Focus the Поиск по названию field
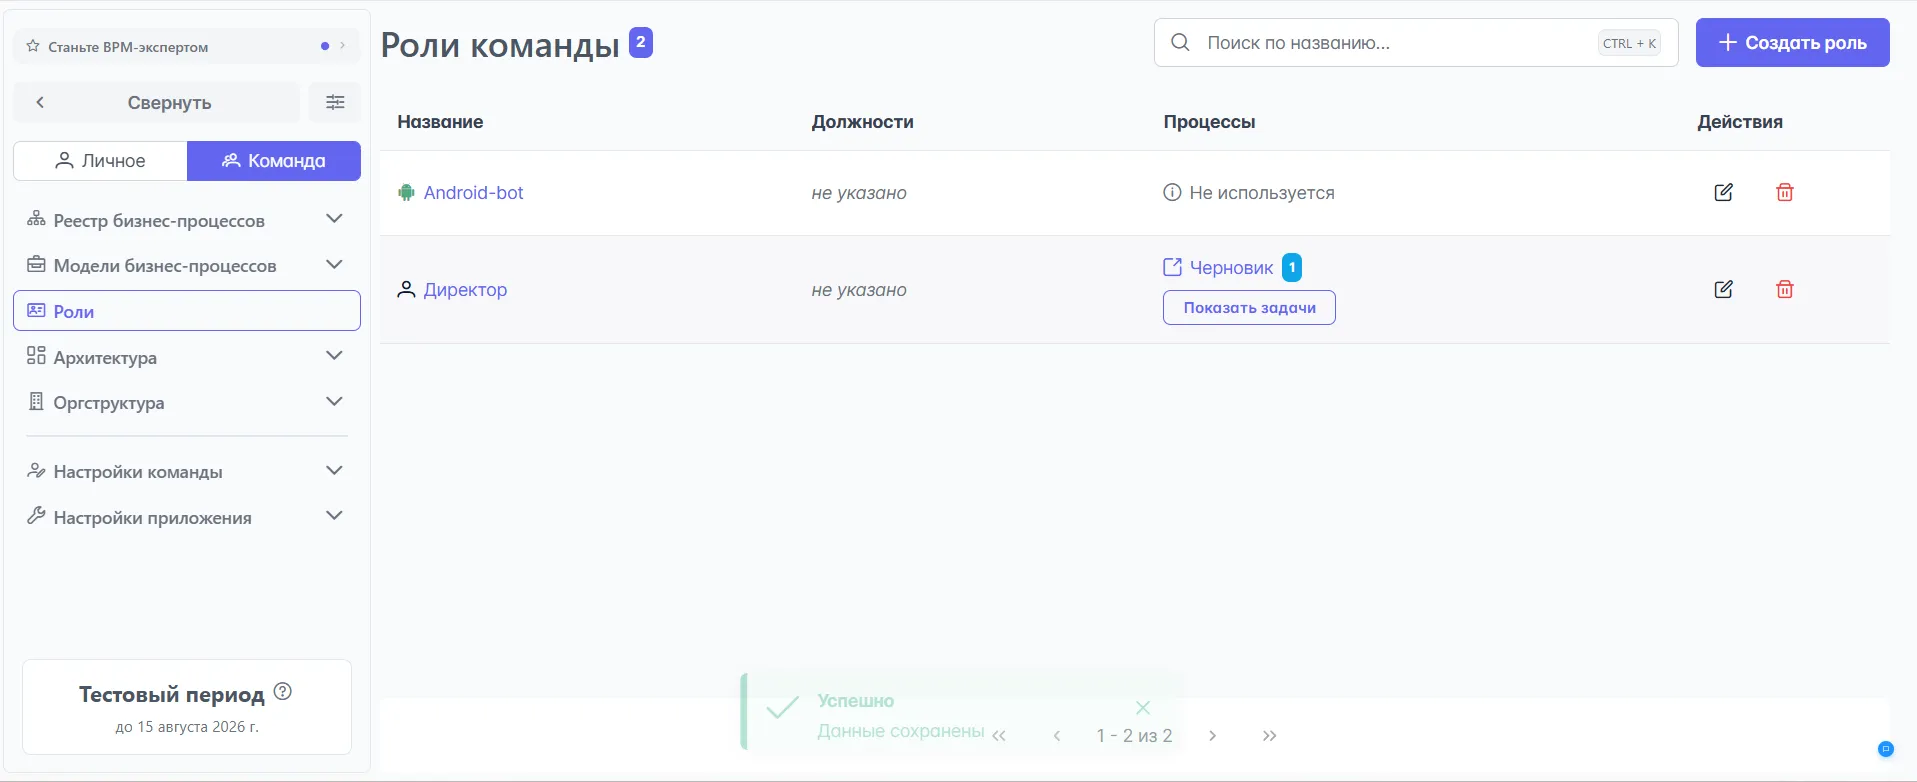Viewport: 1917px width, 782px height. 1396,43
